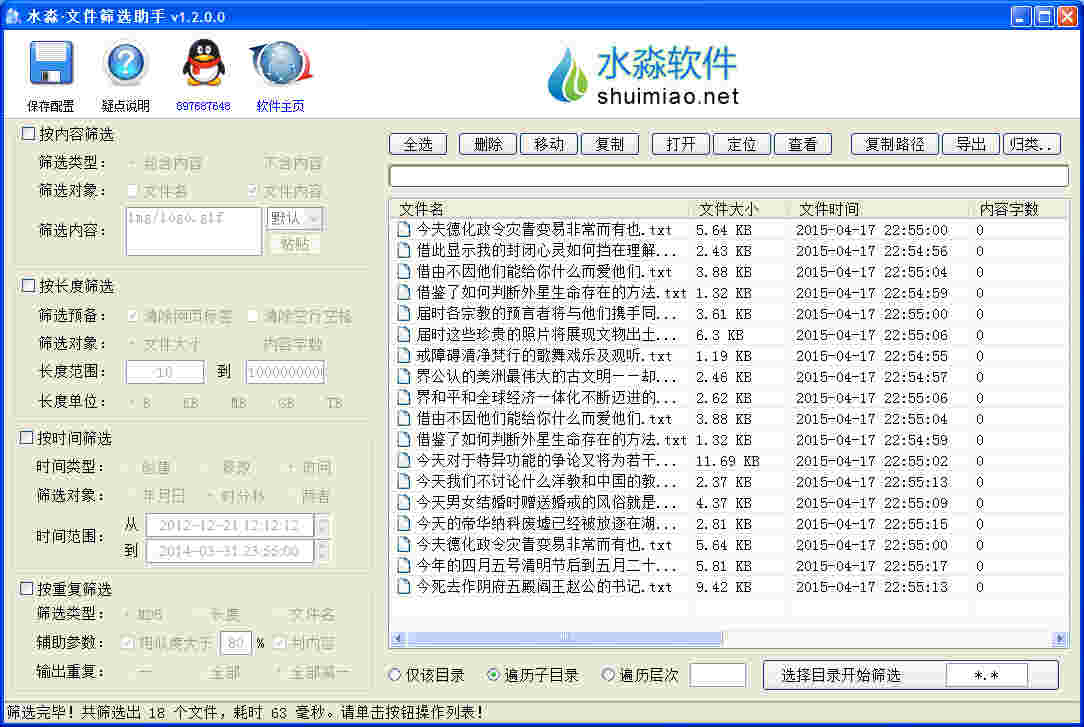Click the 全选 button
Viewport: 1084px width, 727px height.
pos(418,144)
